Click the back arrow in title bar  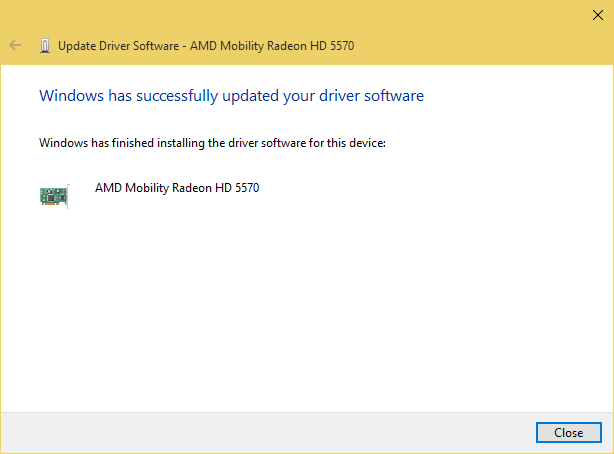coord(15,45)
